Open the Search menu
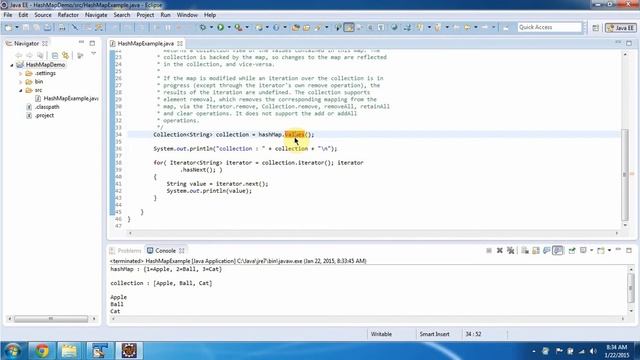The image size is (640, 360). tap(122, 15)
